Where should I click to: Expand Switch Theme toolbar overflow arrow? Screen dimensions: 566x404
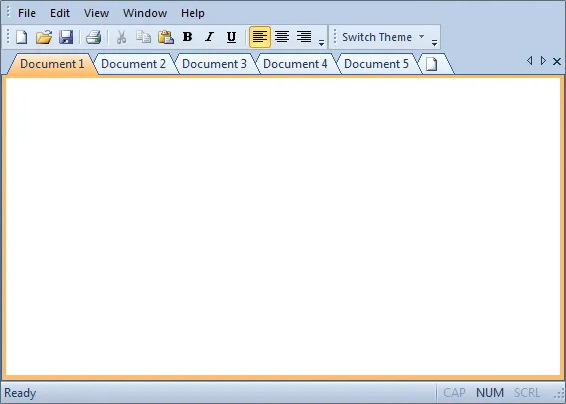(434, 43)
